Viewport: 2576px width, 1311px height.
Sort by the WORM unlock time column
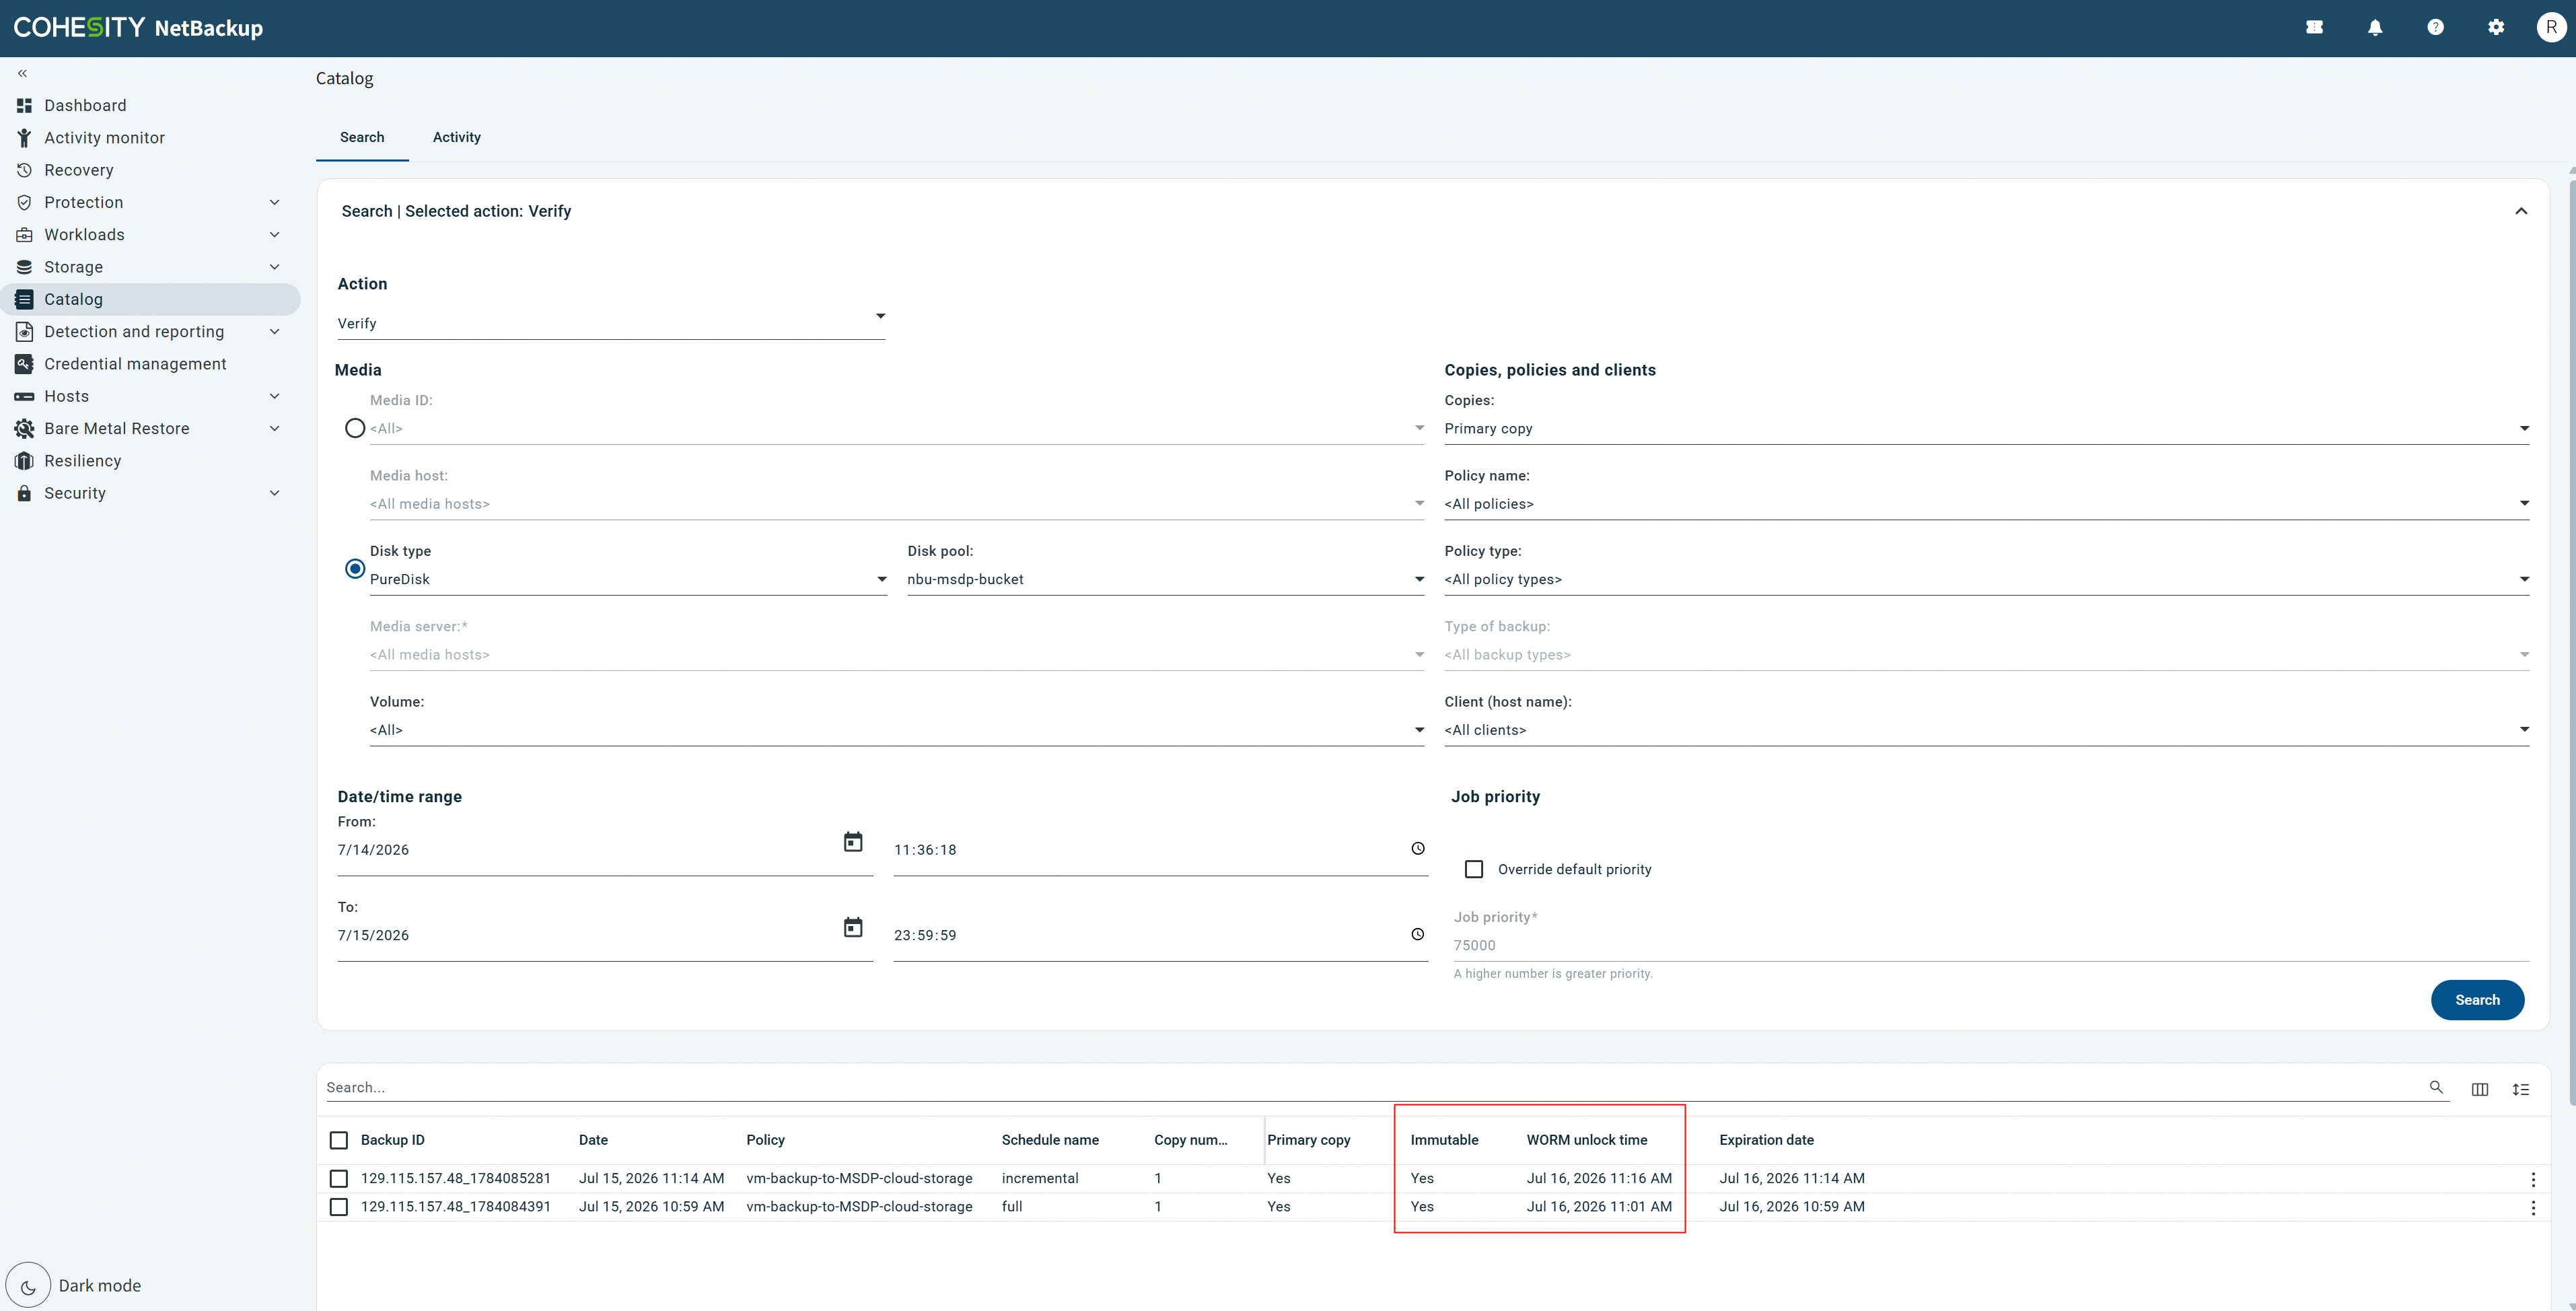click(x=1586, y=1140)
